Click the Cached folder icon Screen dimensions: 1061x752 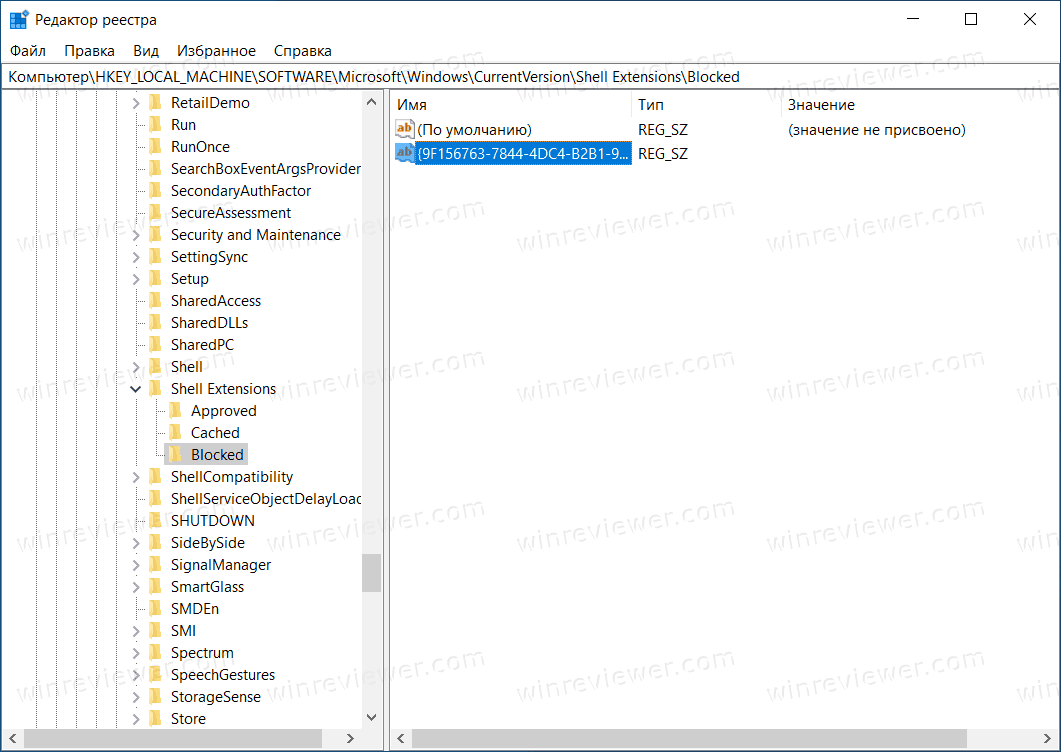(x=176, y=433)
